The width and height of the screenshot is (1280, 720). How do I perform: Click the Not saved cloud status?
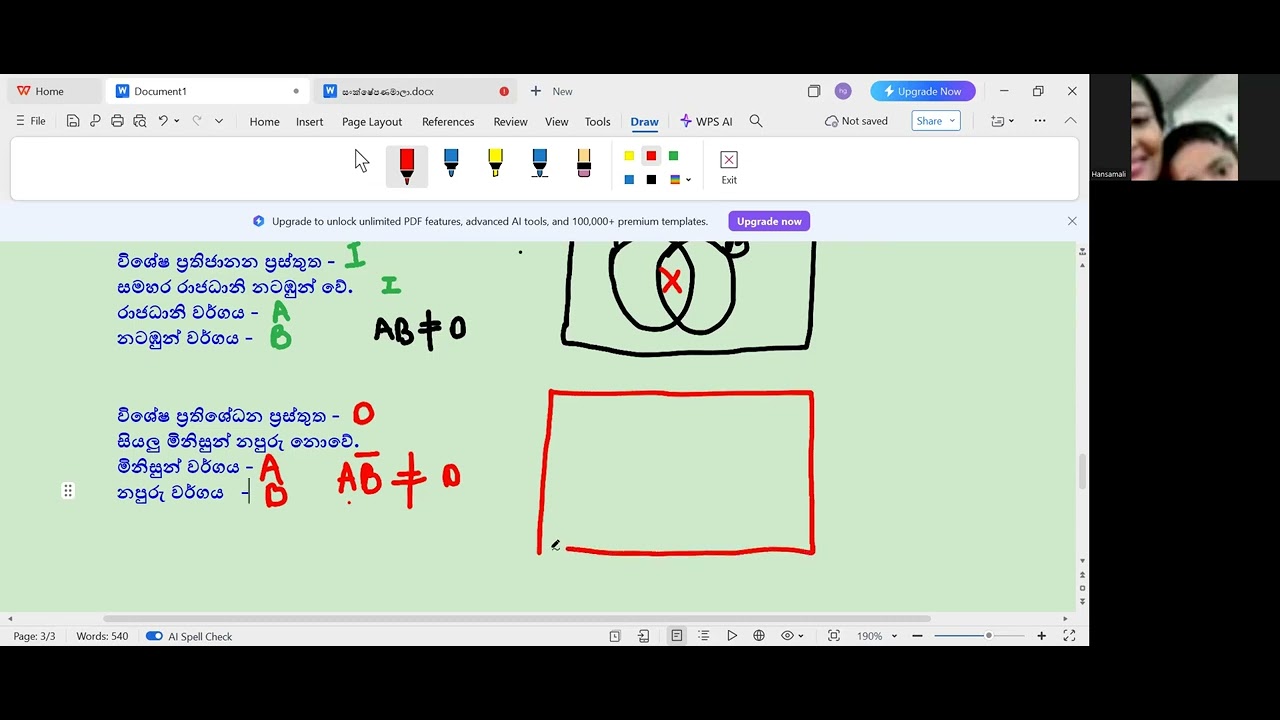(x=856, y=121)
